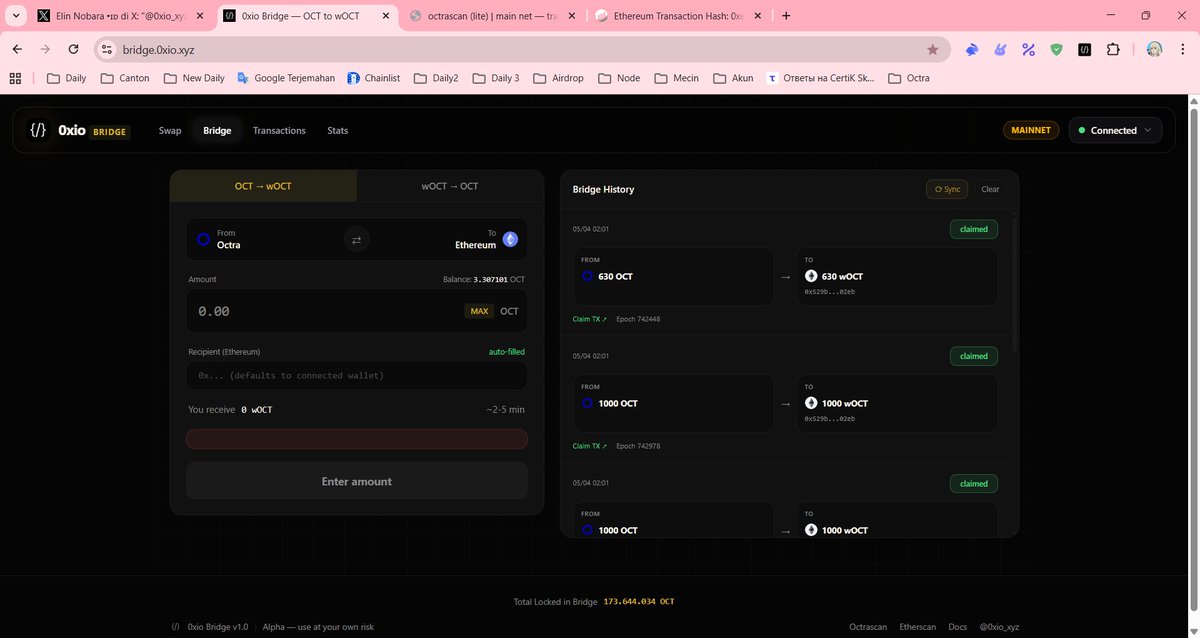Select the OCT → wOCT direction tab

(263, 186)
